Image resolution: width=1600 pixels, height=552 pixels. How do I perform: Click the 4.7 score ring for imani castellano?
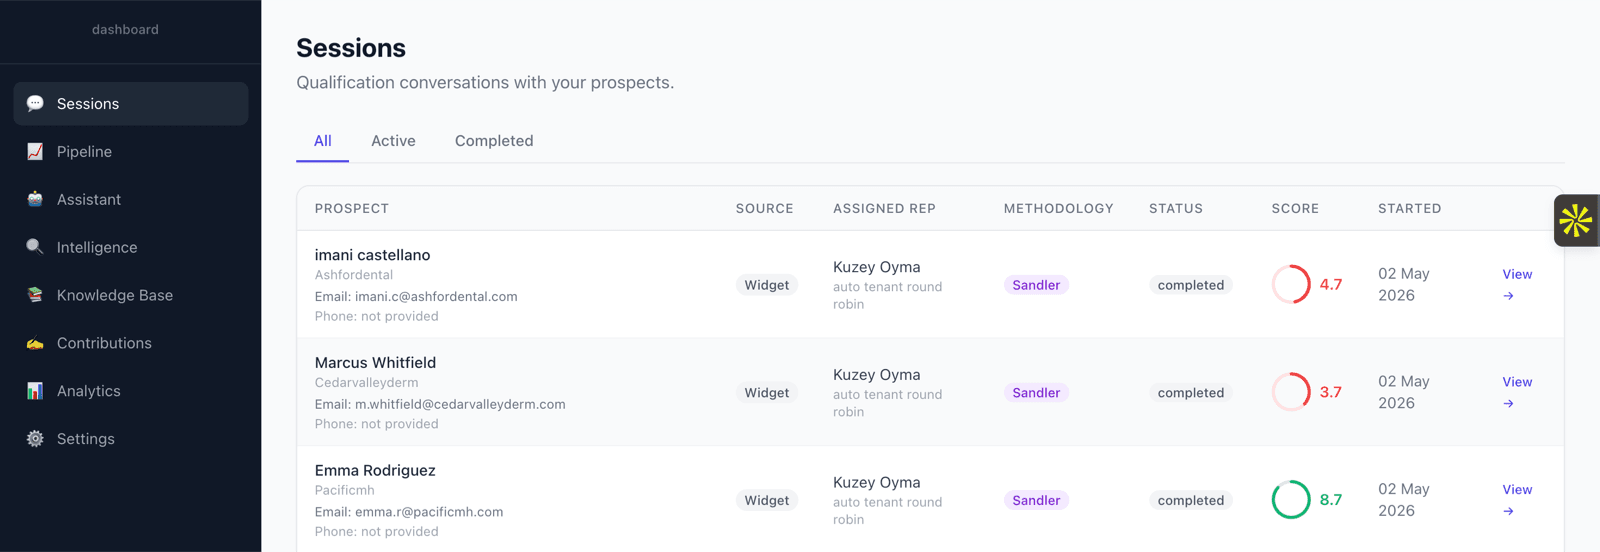[x=1291, y=284]
